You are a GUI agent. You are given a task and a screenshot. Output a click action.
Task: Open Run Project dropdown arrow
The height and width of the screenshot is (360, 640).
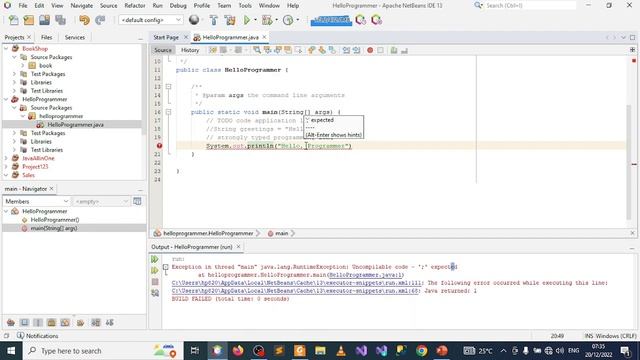click(x=255, y=20)
